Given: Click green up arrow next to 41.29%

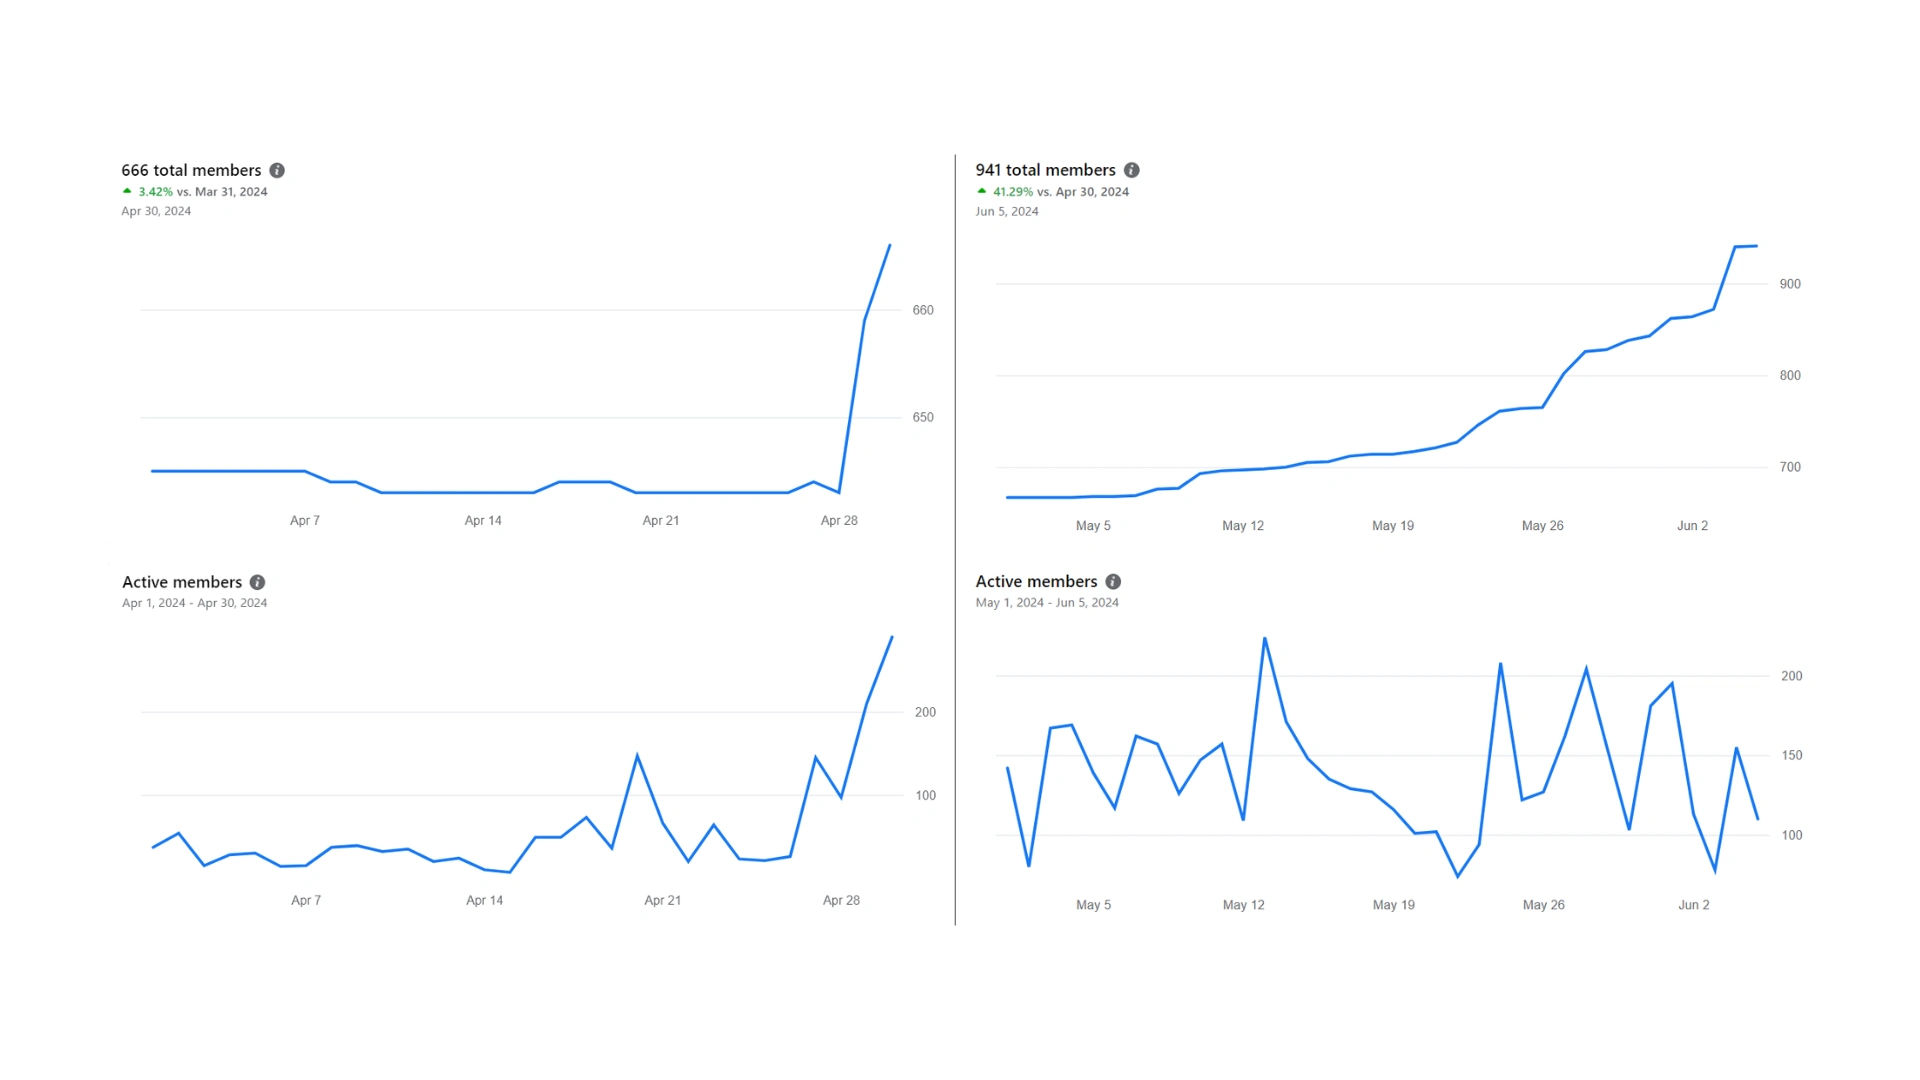Looking at the screenshot, I should pyautogui.click(x=982, y=191).
